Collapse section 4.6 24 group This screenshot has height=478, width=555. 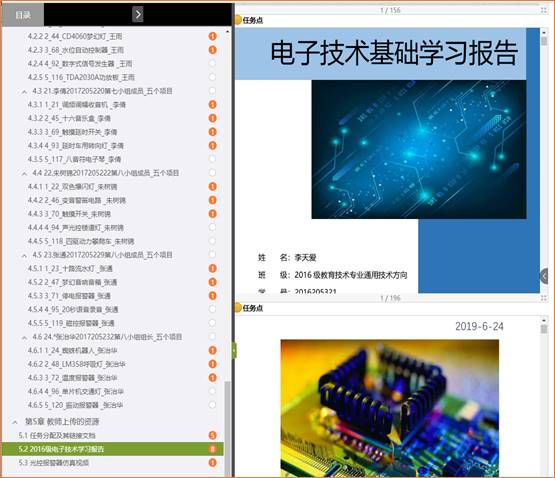coord(24,337)
